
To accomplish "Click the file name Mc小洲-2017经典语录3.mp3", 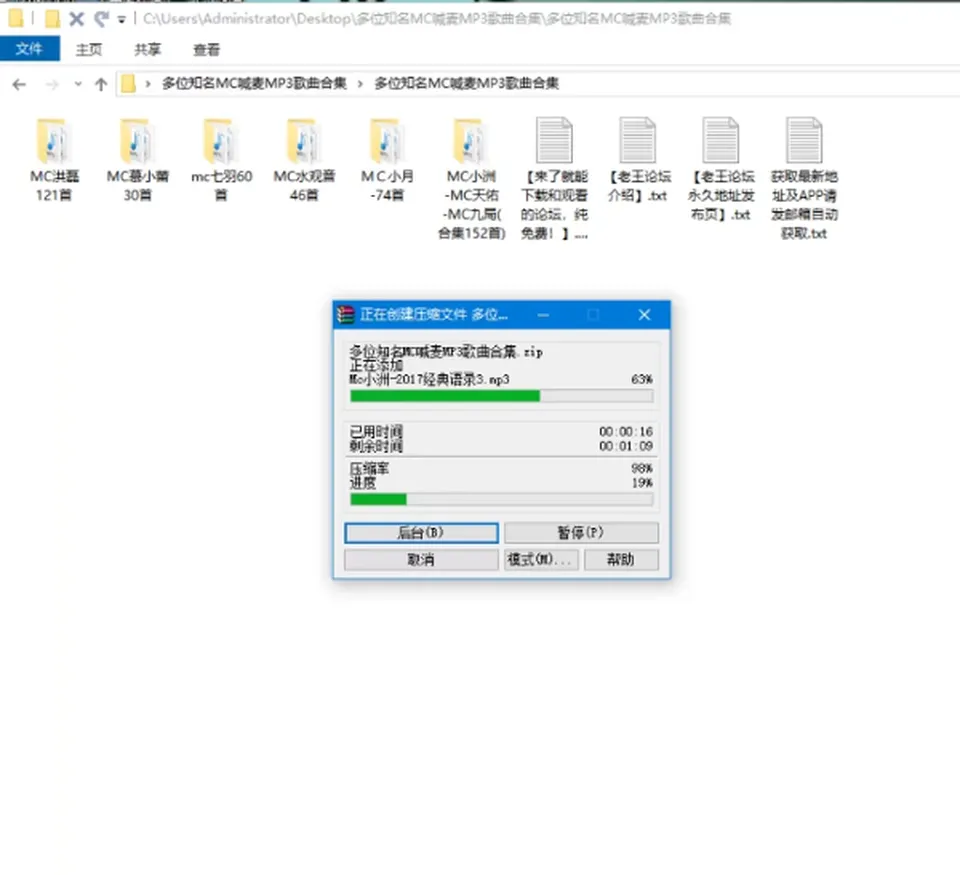I will click(x=429, y=380).
